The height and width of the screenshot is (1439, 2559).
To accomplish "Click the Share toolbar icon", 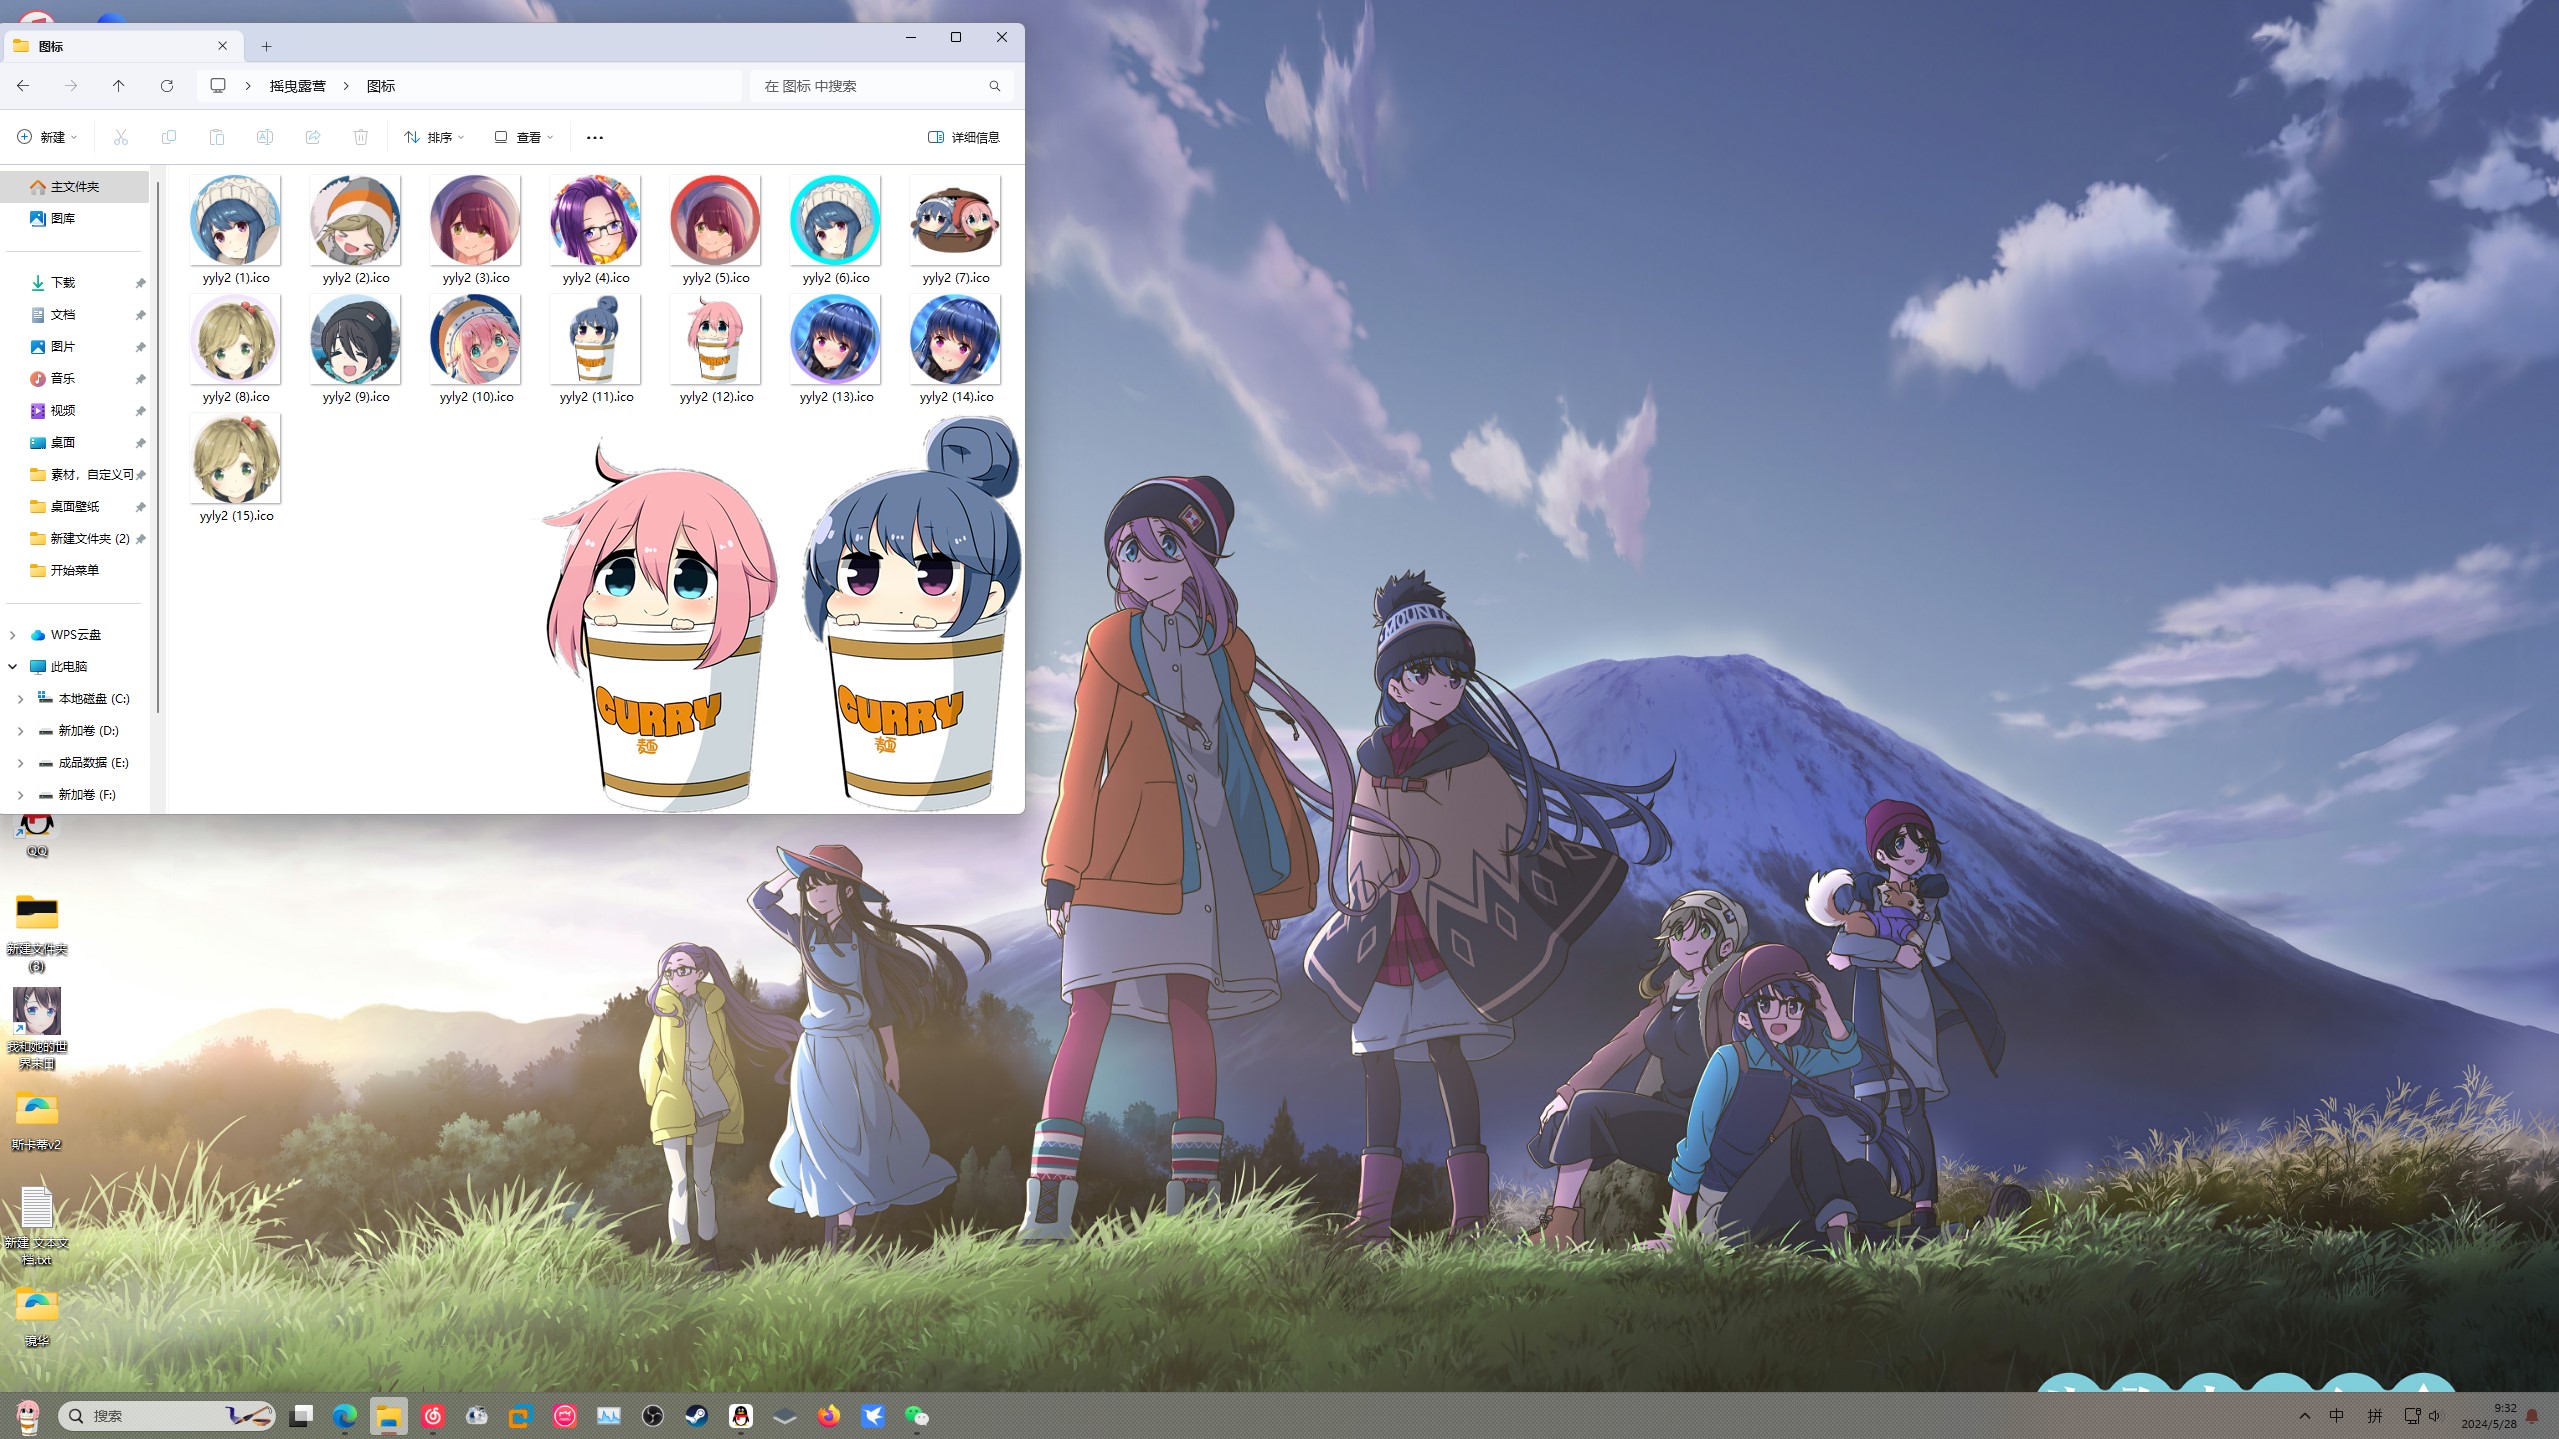I will point(313,137).
